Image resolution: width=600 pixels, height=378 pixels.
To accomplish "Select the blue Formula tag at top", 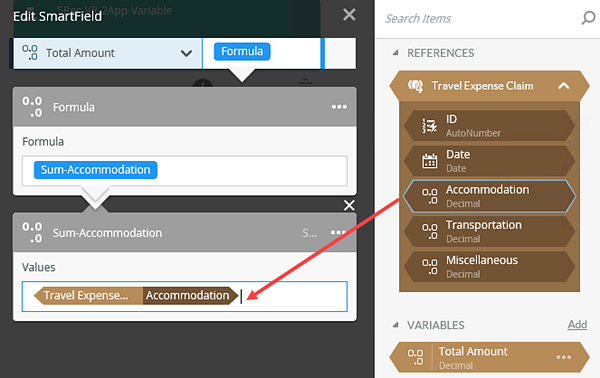I will 242,51.
